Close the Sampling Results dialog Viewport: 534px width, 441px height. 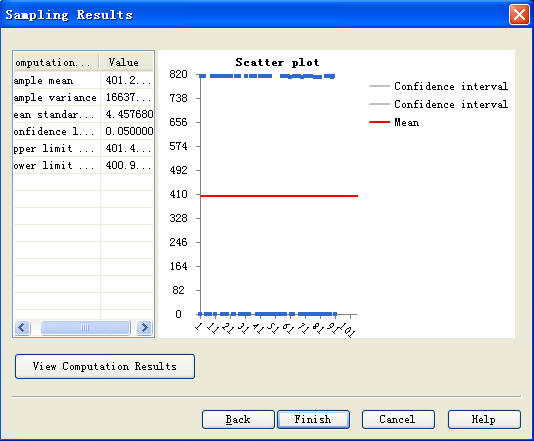(x=519, y=15)
